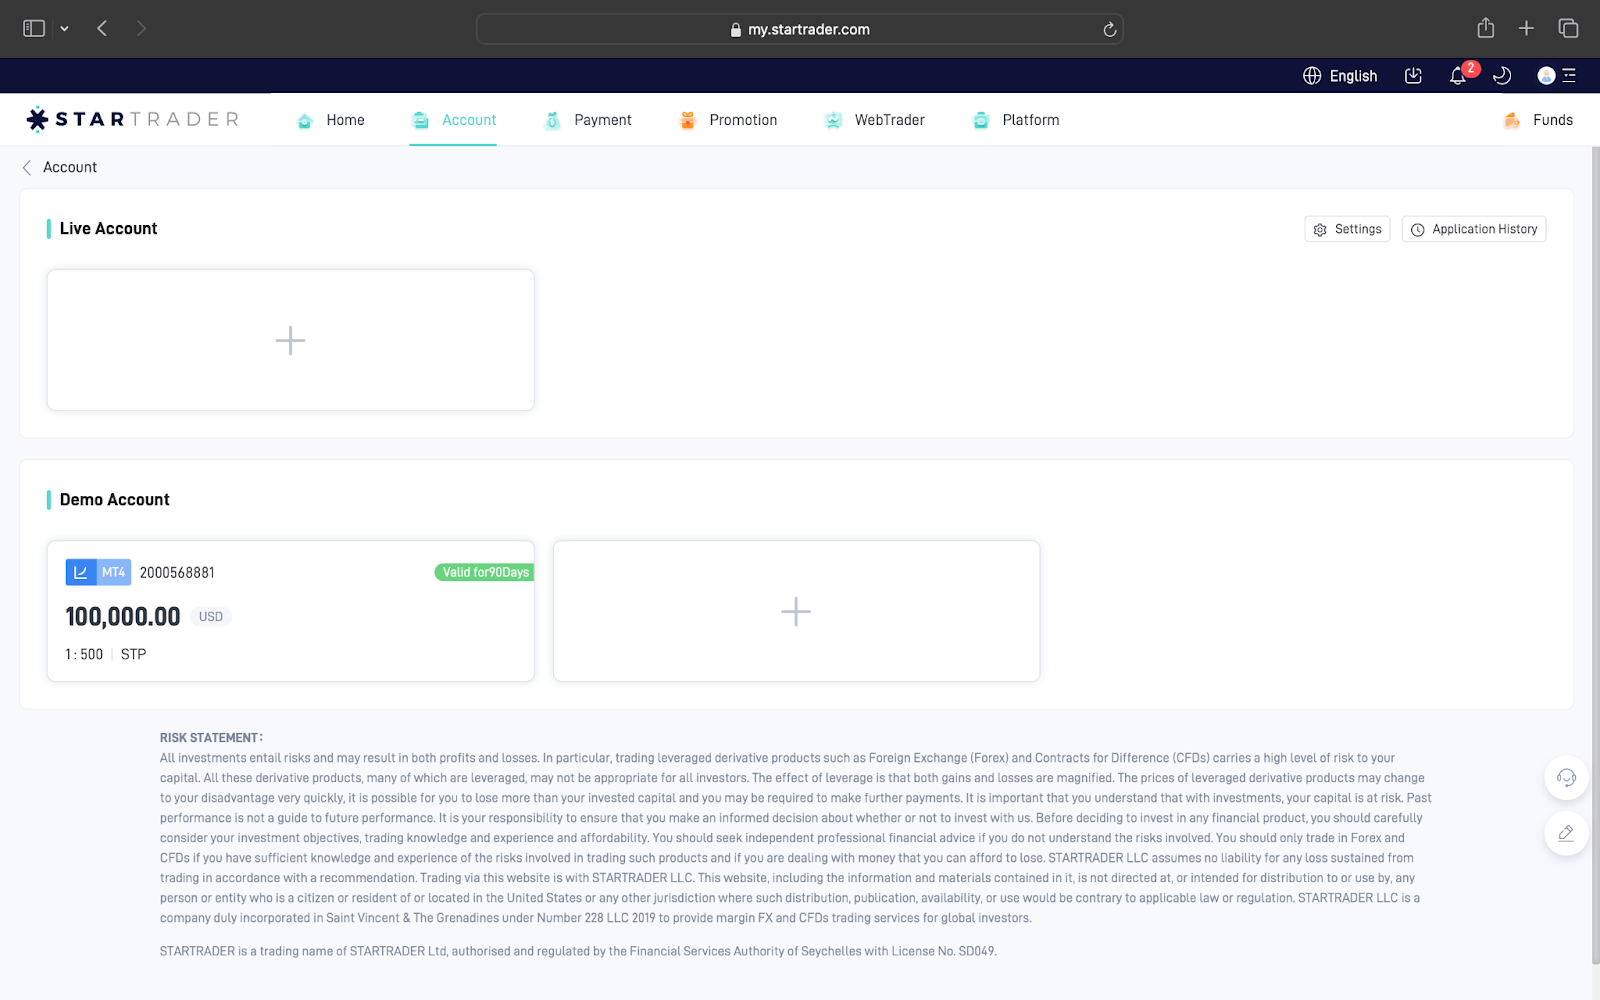
Task: Click the notification bell icon
Action: click(x=1458, y=76)
